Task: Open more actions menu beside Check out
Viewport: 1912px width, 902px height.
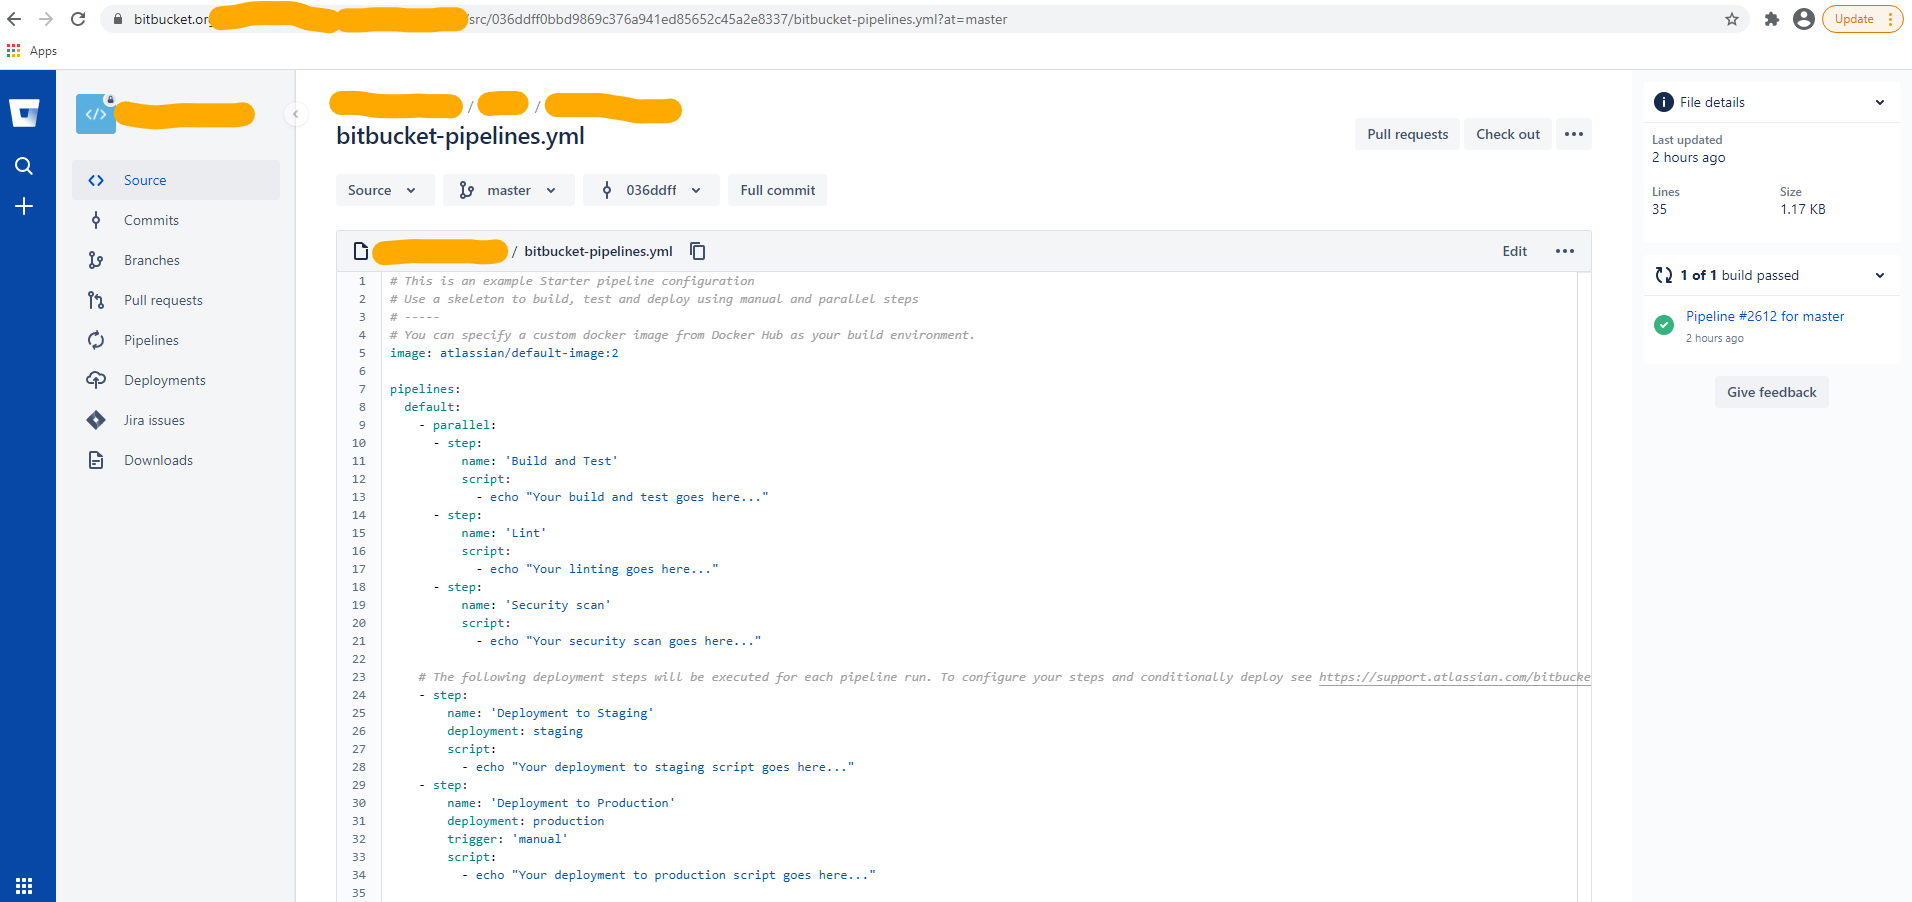Action: tap(1574, 134)
